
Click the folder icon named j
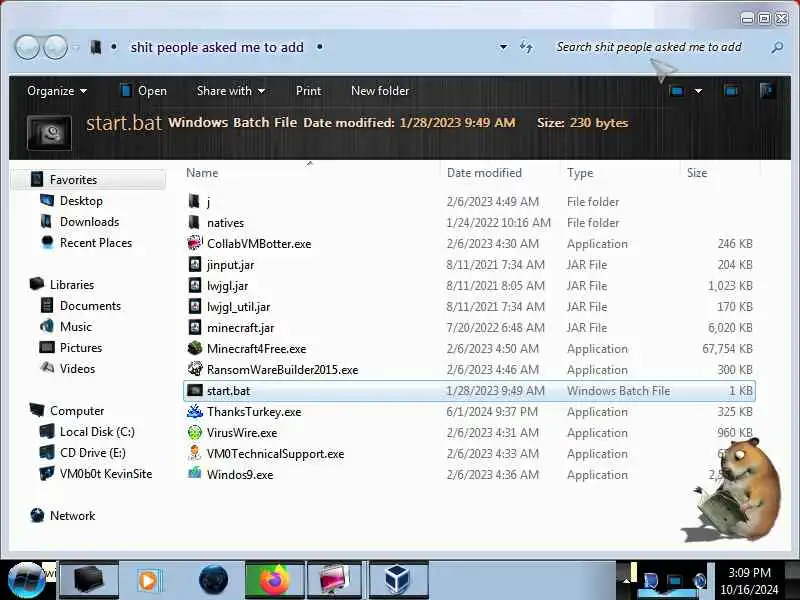pos(194,201)
